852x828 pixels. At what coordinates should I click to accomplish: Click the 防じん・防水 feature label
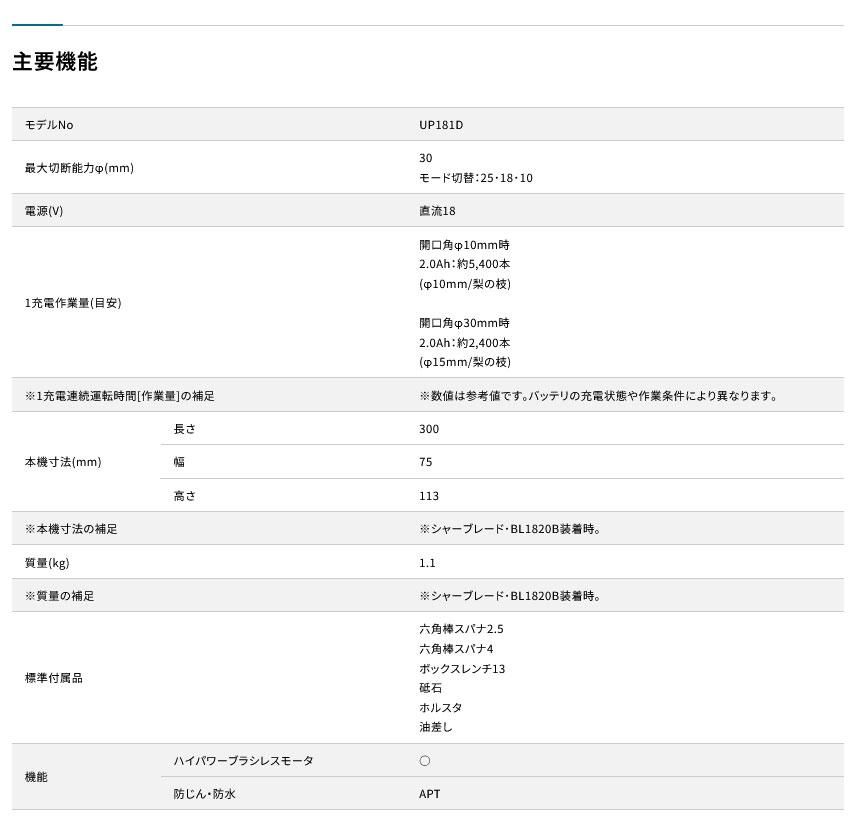coord(204,794)
